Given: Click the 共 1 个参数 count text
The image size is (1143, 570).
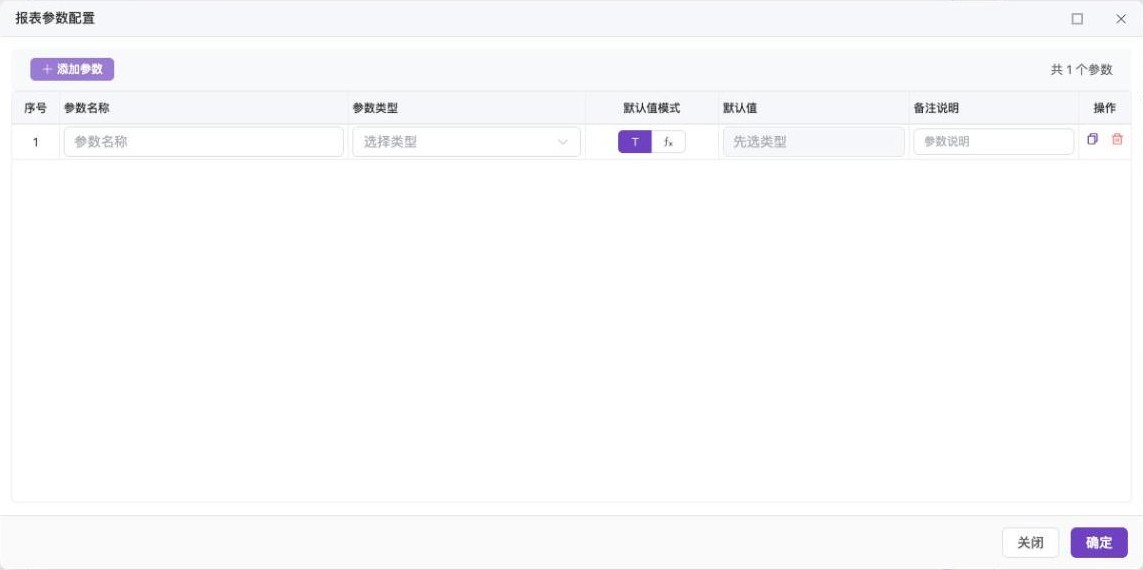Looking at the screenshot, I should [1081, 70].
